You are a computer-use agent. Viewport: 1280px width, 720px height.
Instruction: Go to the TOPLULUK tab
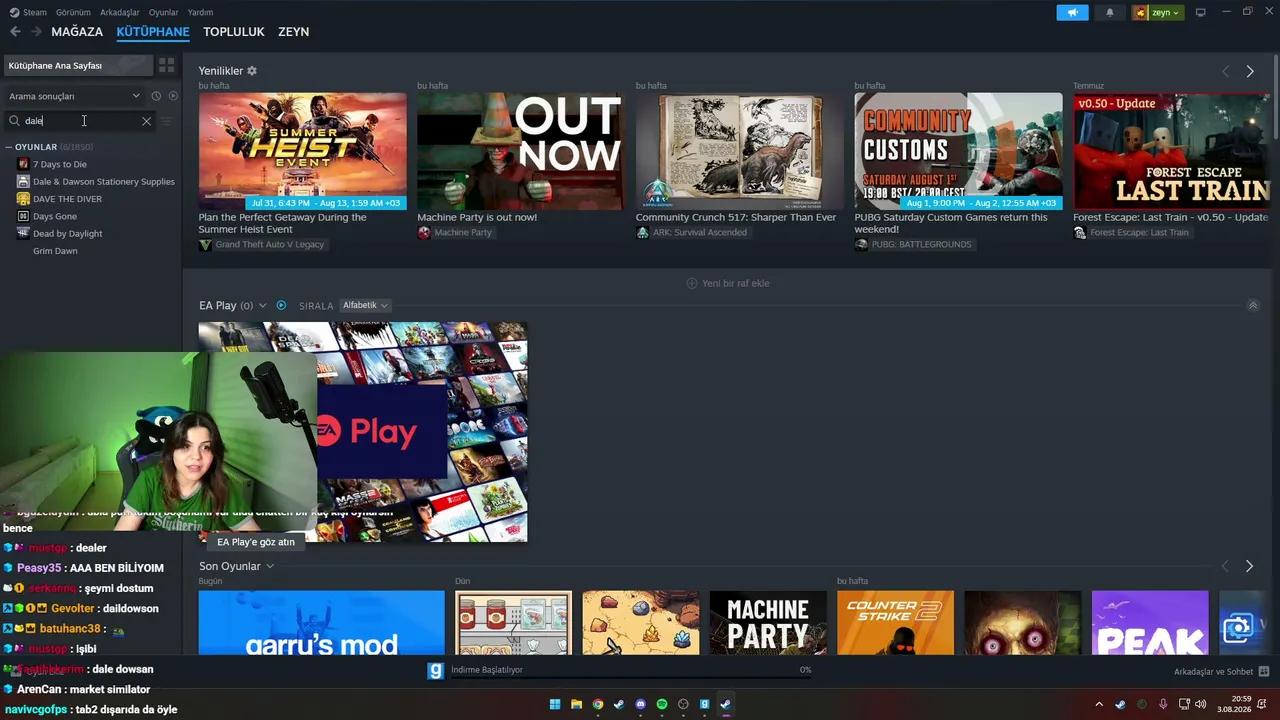click(x=234, y=32)
